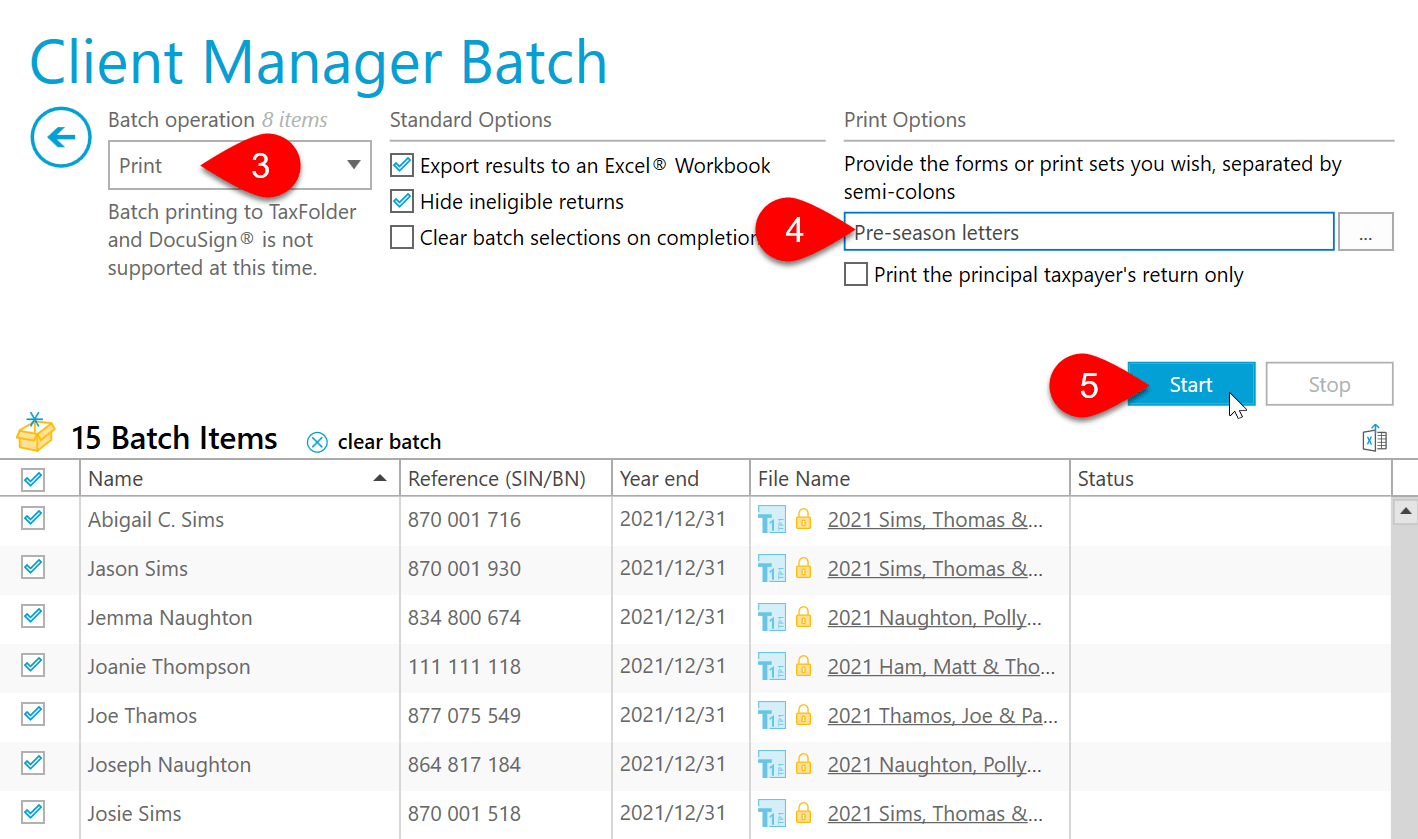Click the batch box icon beside 15 Batch Items

[x=36, y=432]
